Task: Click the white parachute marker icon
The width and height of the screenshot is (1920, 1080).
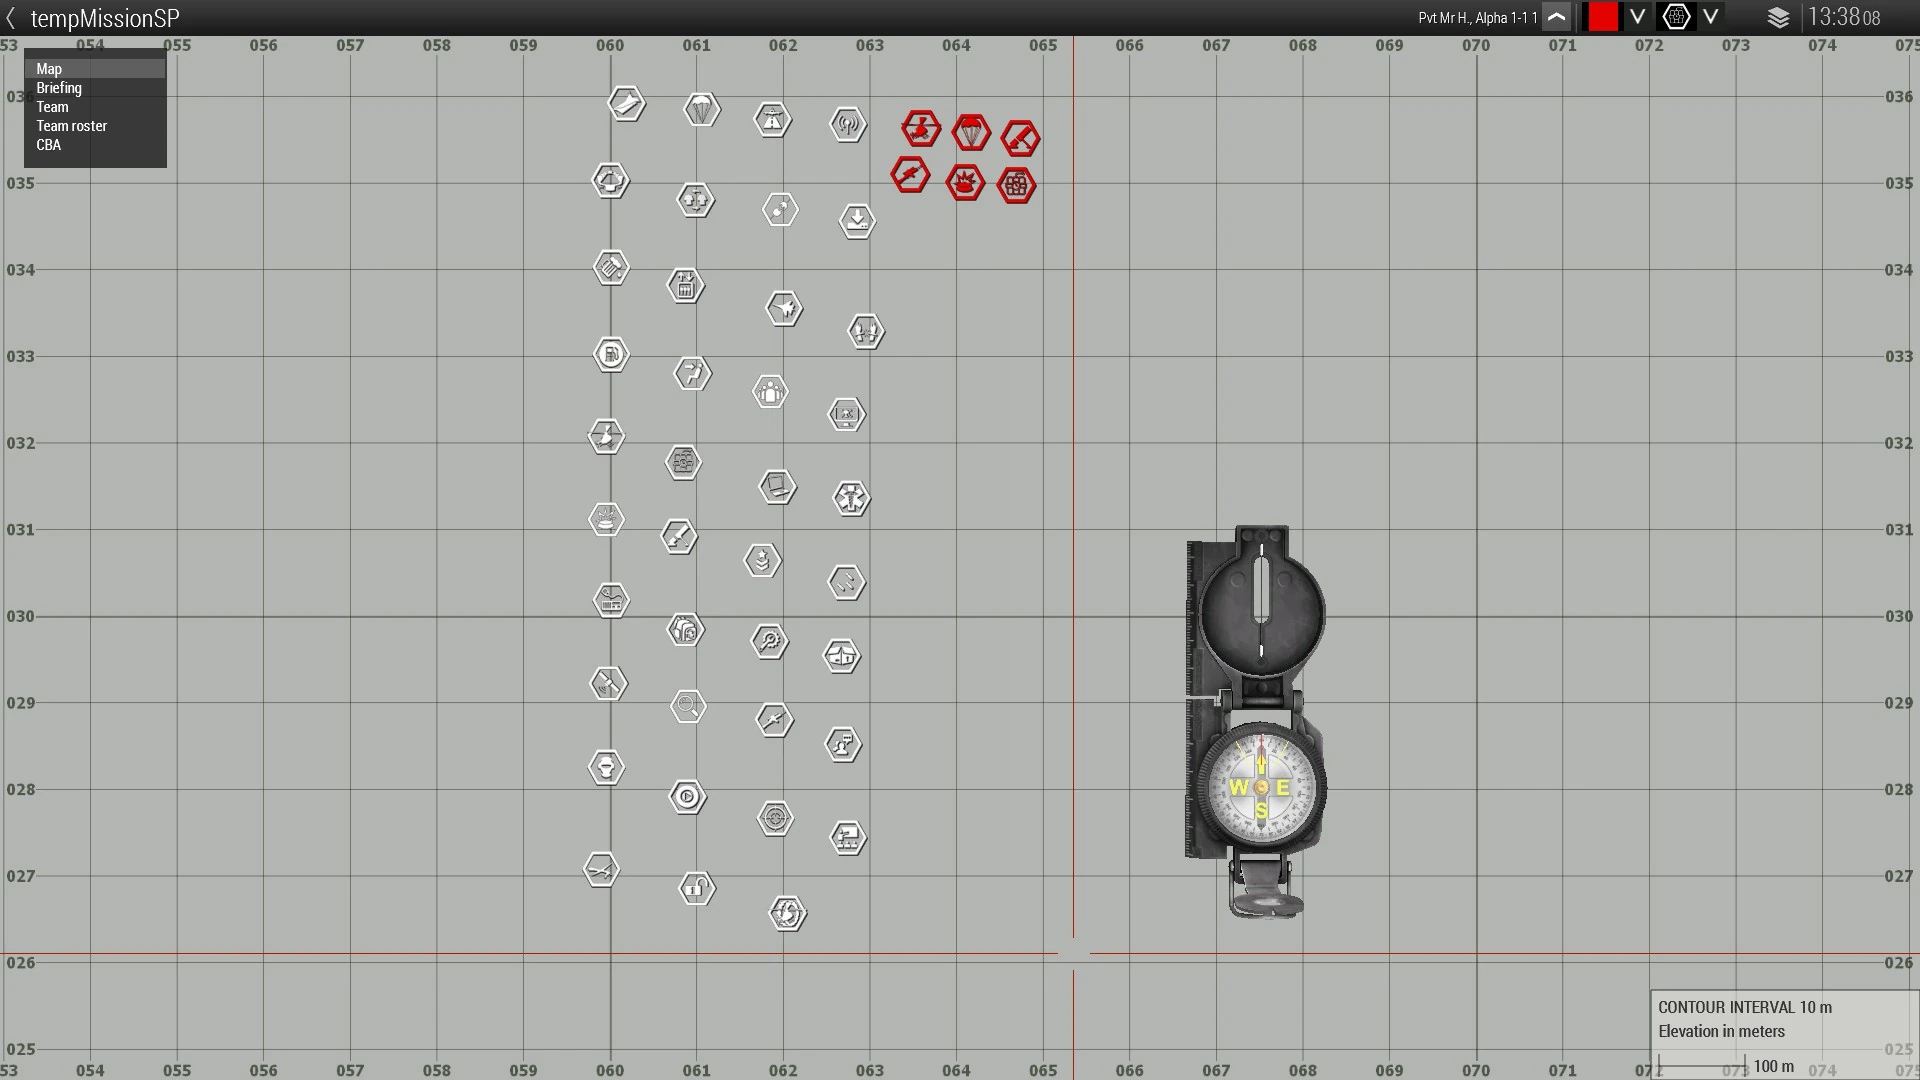Action: [x=702, y=109]
